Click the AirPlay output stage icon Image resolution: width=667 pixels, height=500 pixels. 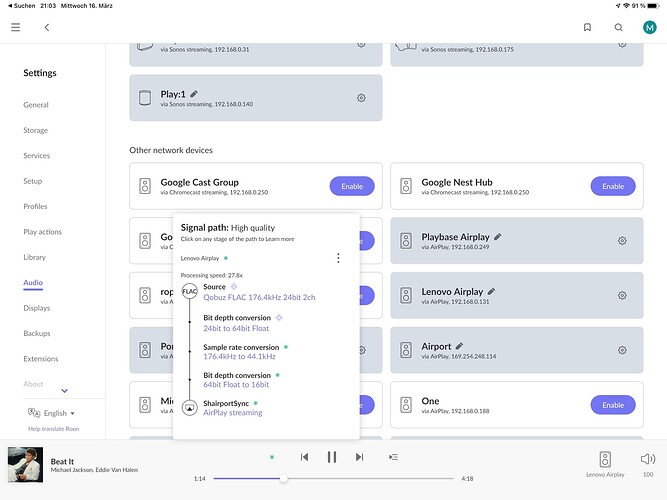click(190, 408)
